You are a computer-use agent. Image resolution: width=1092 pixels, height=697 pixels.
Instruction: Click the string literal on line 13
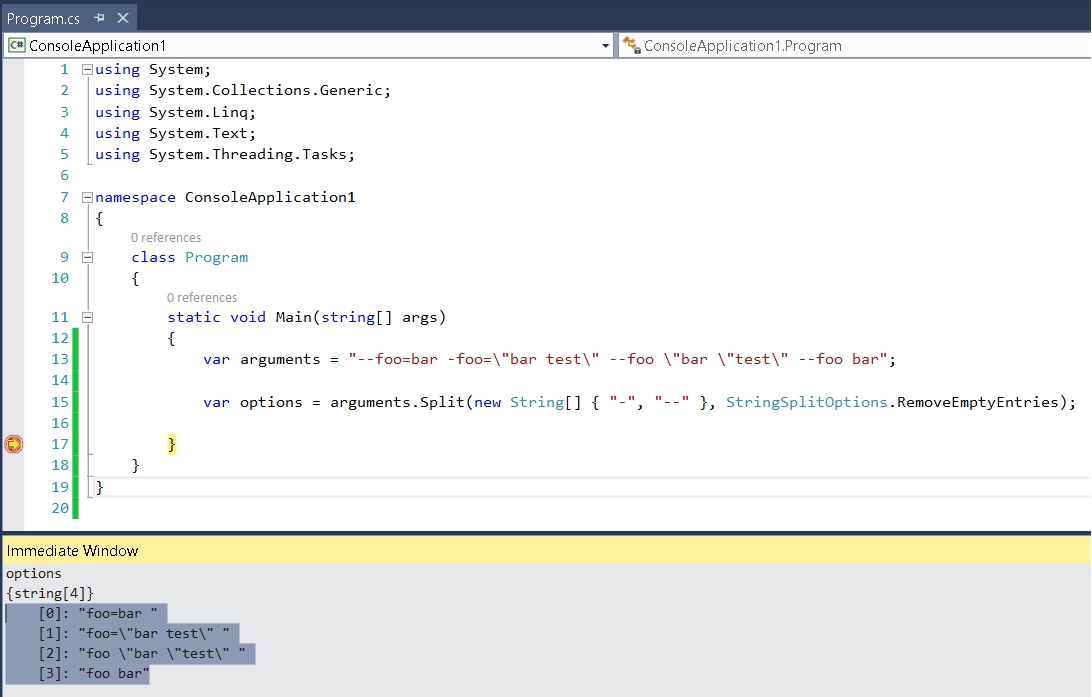(x=618, y=359)
